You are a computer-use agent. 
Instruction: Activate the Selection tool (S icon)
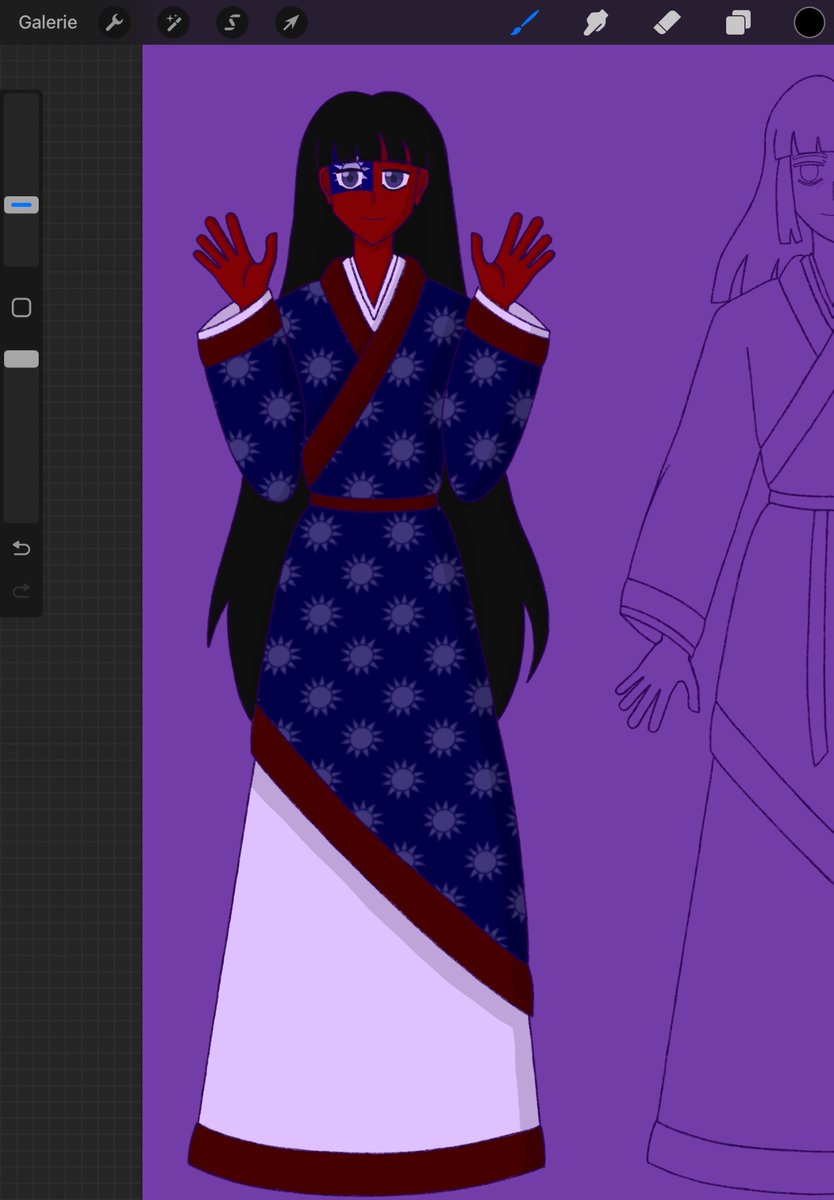point(231,21)
